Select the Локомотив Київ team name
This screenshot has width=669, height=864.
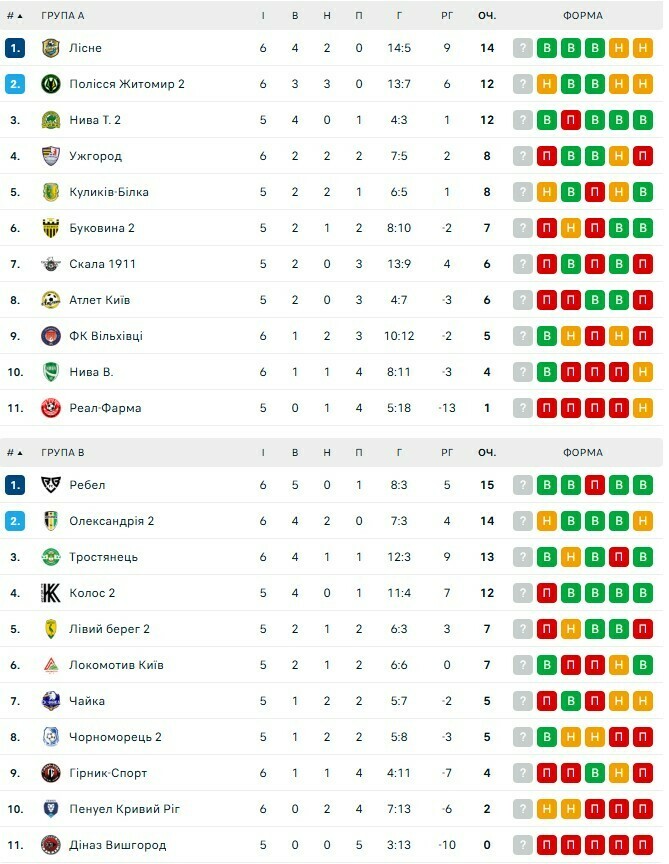[116, 665]
